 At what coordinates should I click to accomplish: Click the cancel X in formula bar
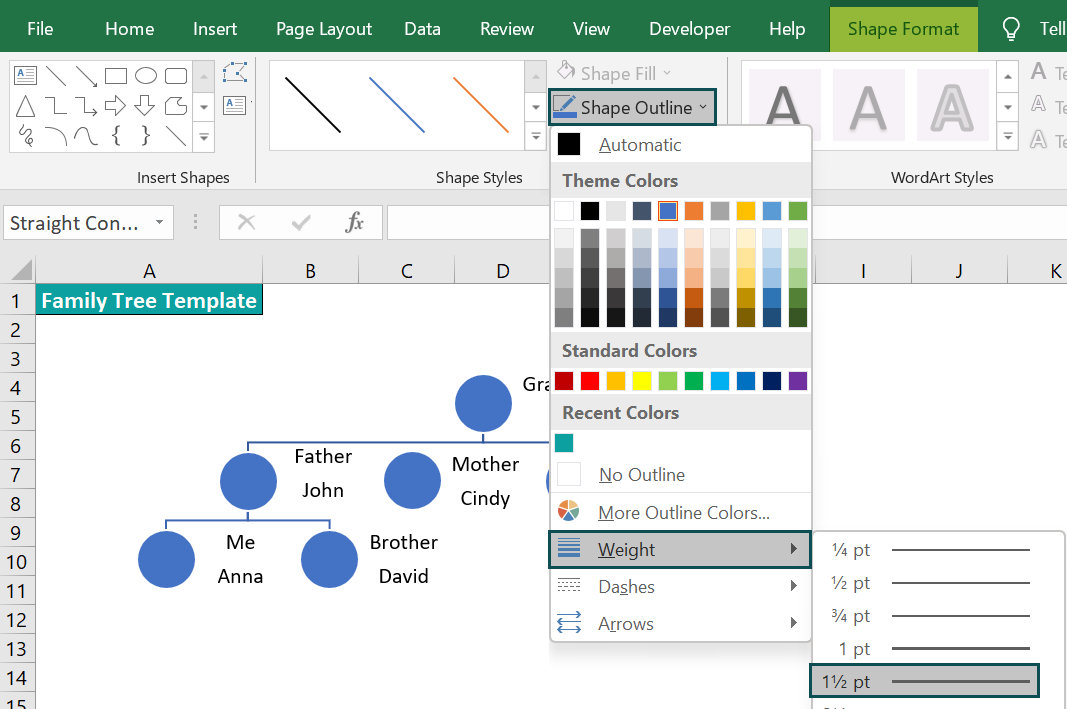coord(246,222)
